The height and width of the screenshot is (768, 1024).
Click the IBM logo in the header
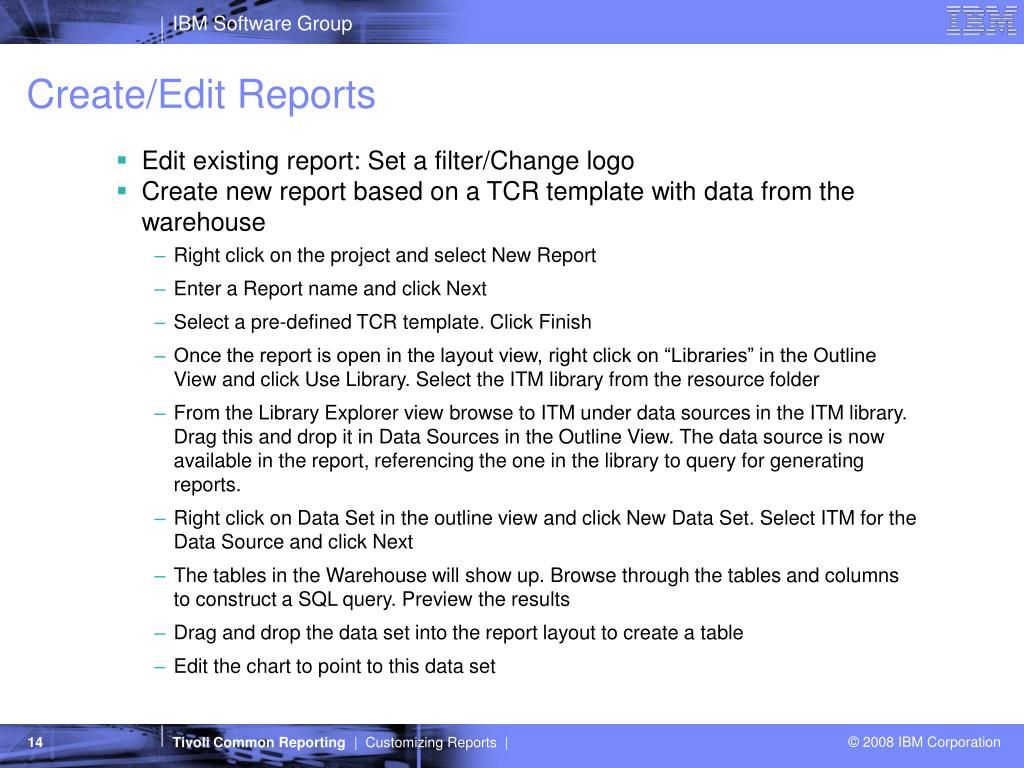(x=981, y=21)
